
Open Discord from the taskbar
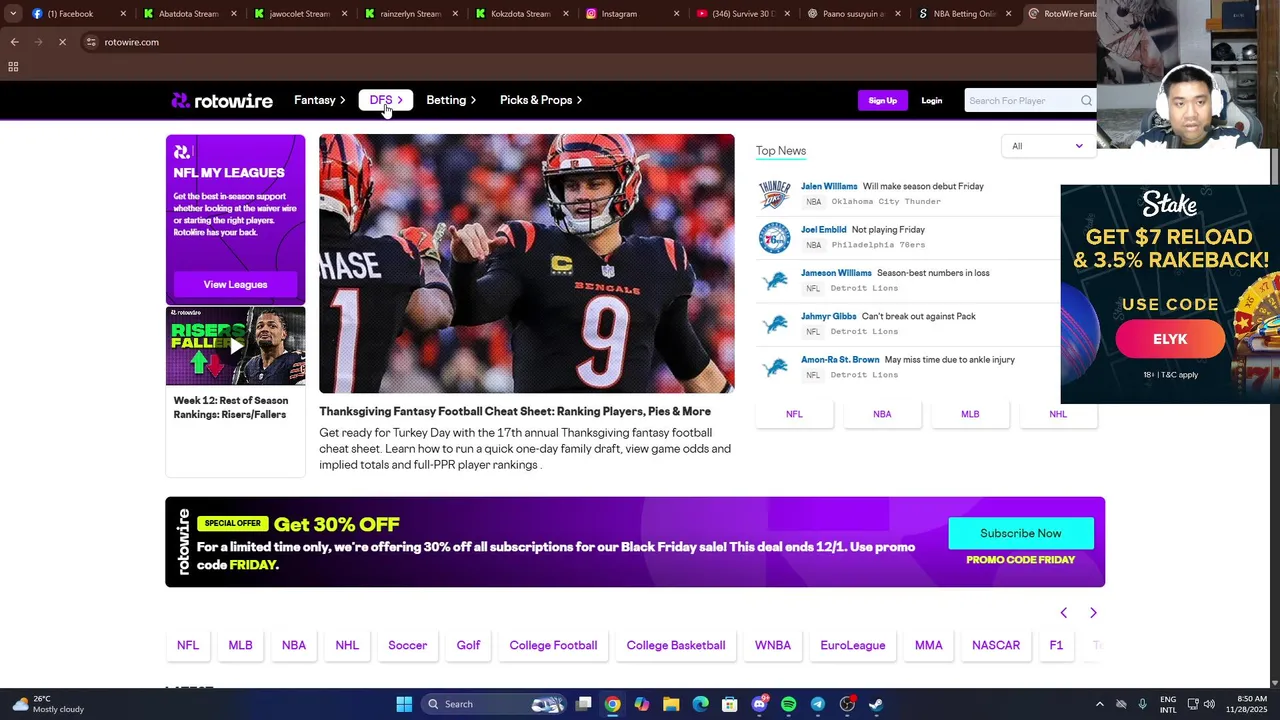point(759,704)
